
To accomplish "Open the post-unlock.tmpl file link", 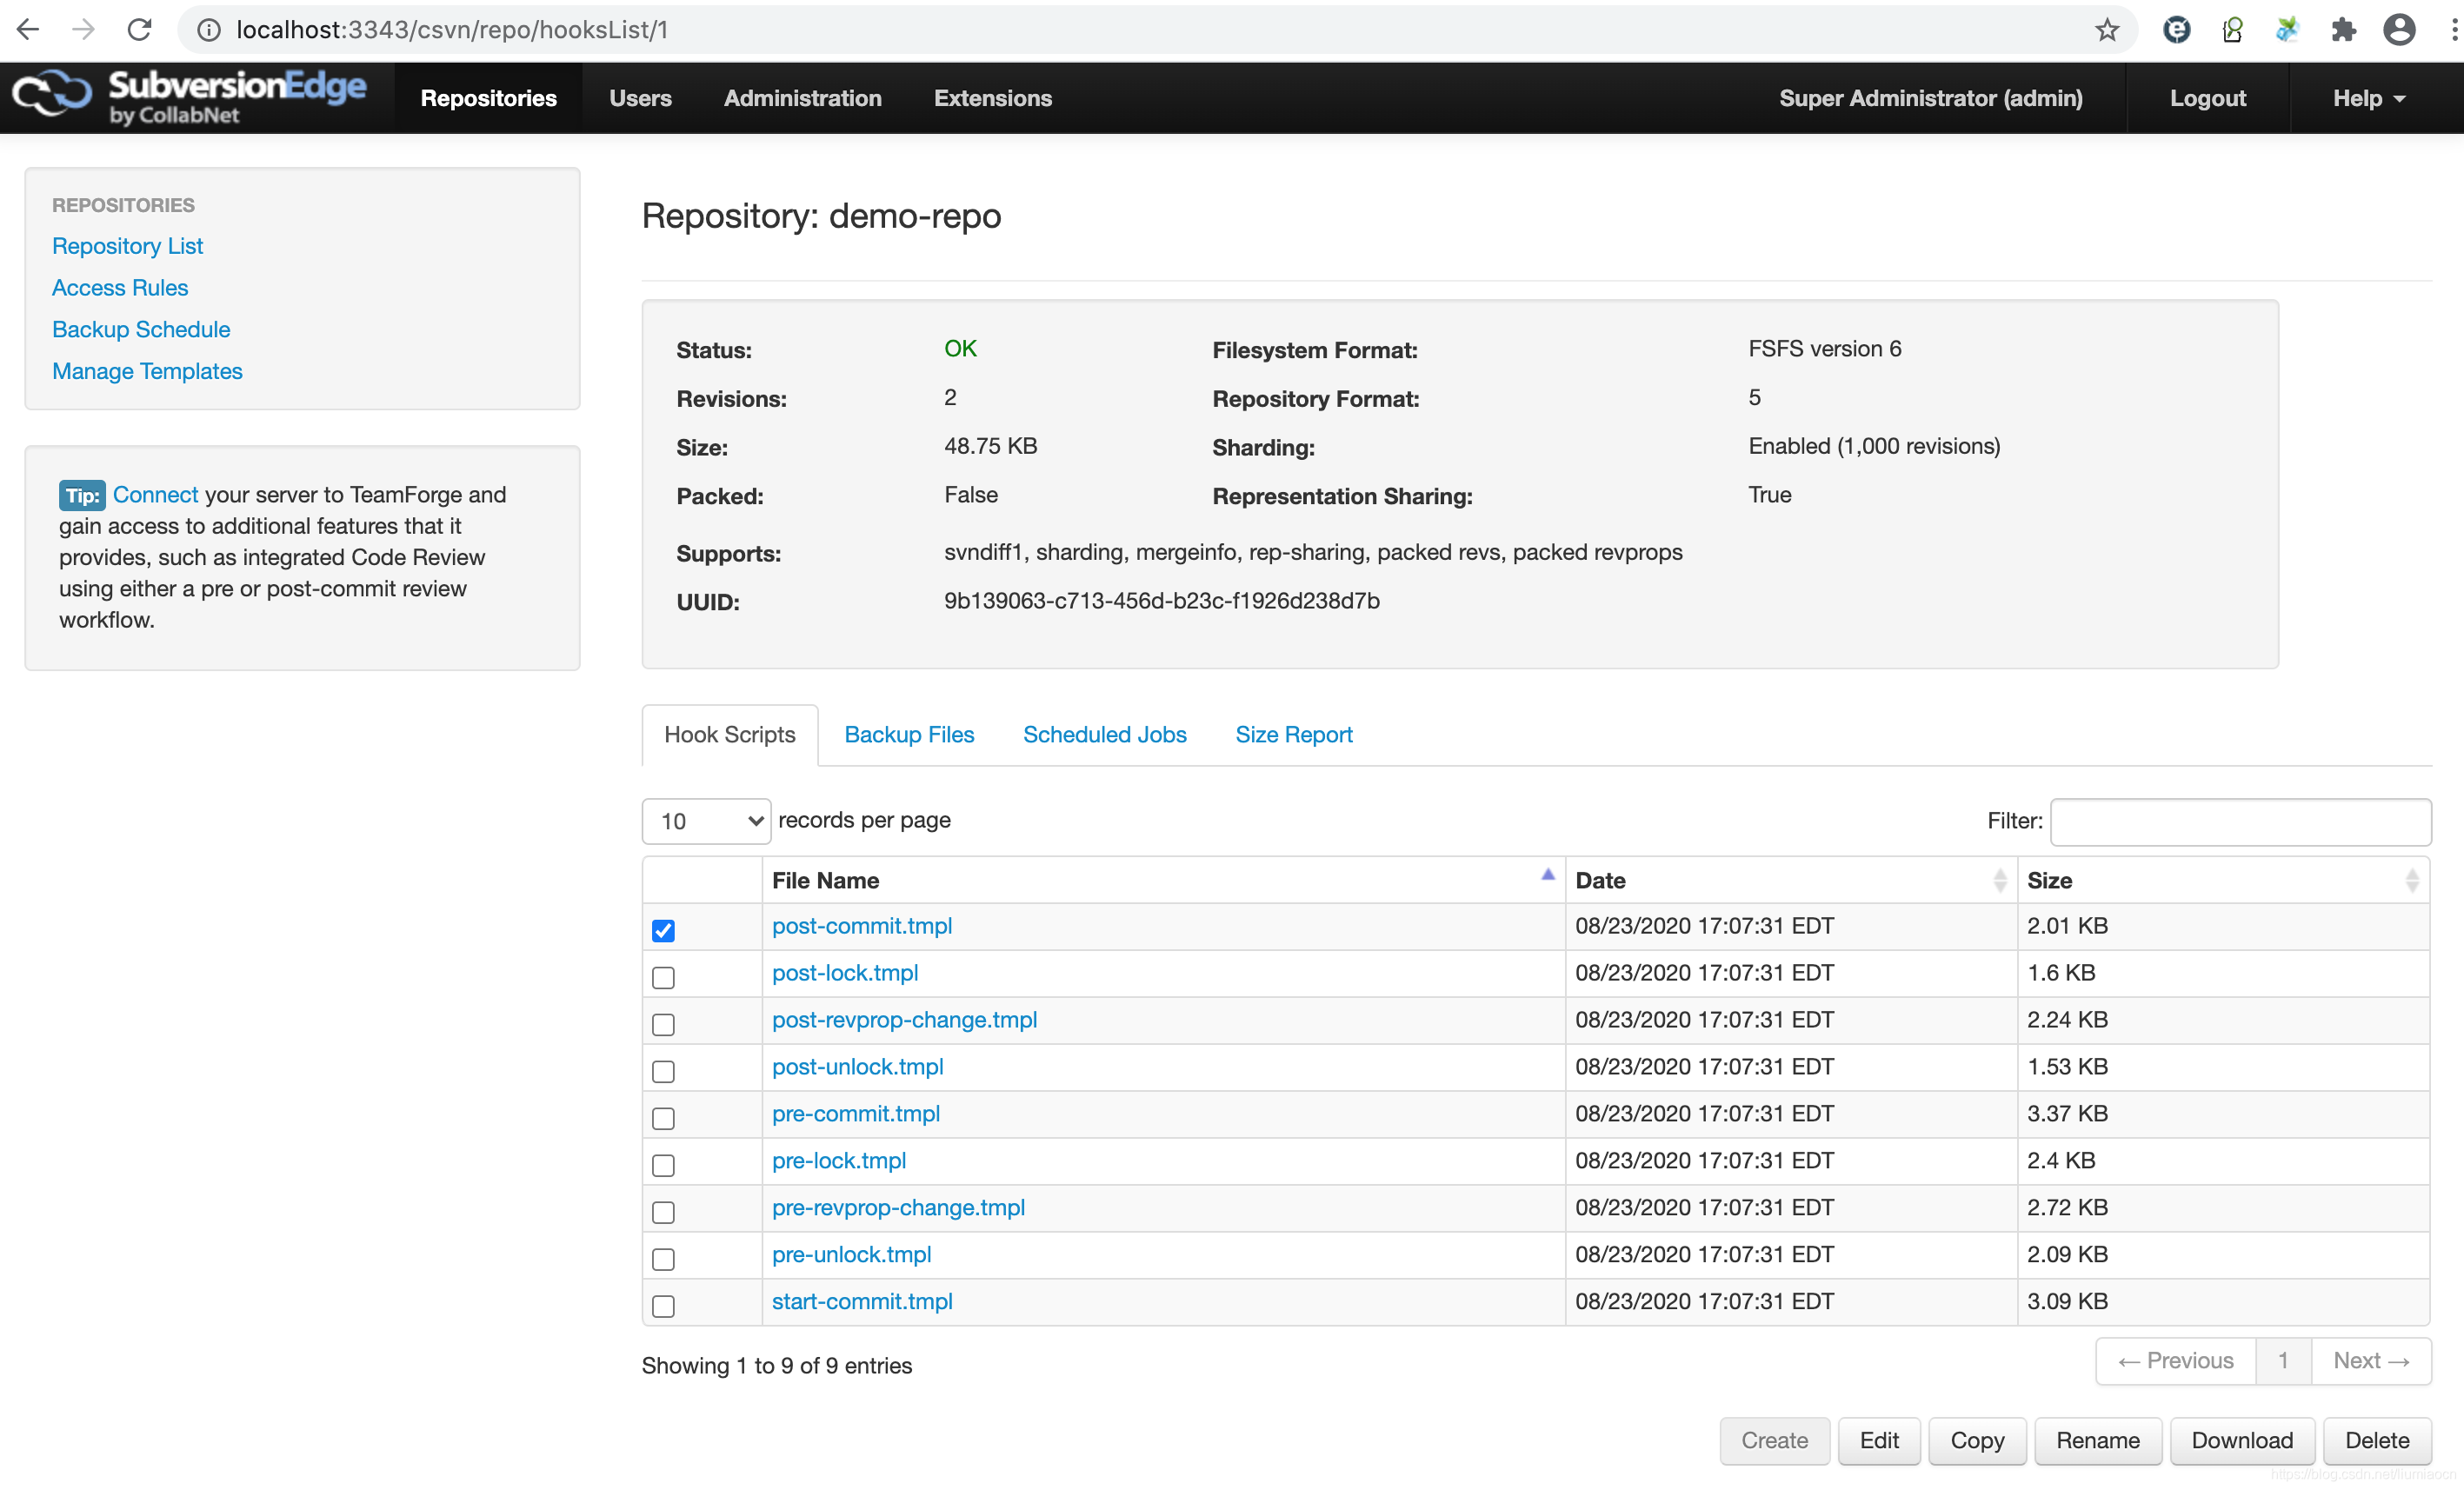I will (857, 1066).
